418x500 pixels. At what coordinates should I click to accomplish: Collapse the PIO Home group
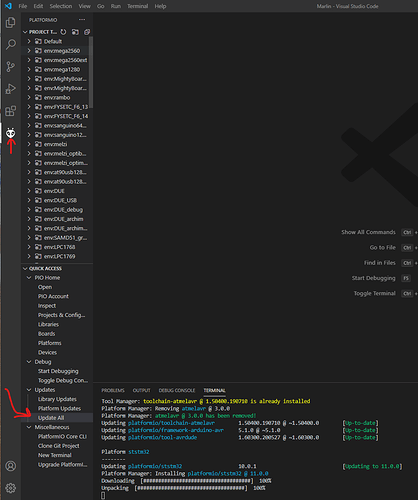point(29,278)
